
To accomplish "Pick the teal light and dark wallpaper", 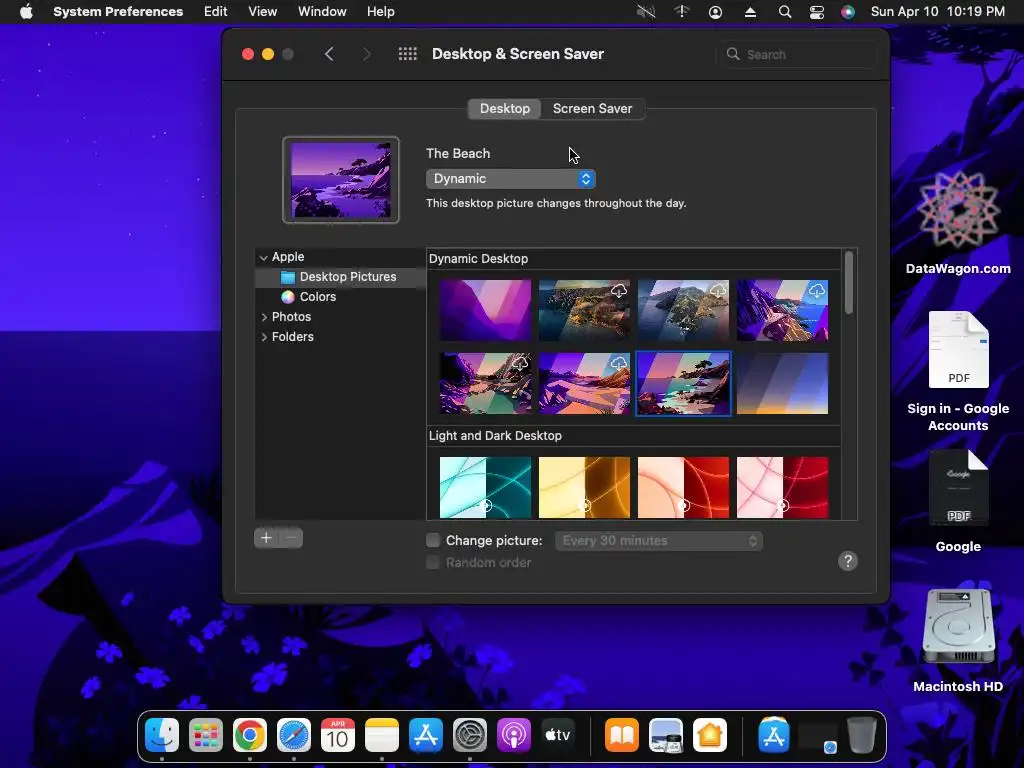I will 485,487.
